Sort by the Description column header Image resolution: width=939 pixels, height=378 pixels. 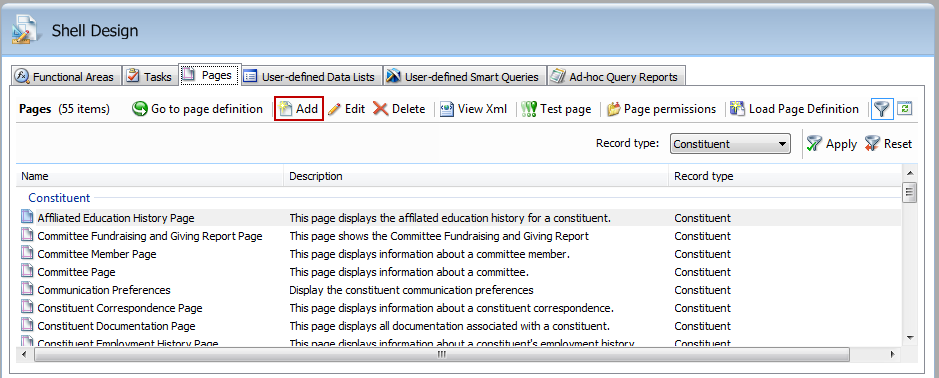pos(475,176)
